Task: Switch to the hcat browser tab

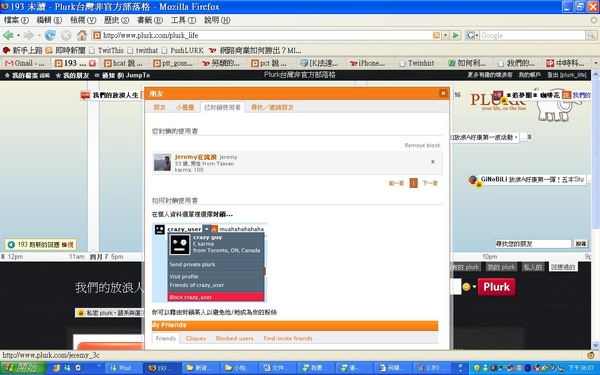Action: (123, 63)
